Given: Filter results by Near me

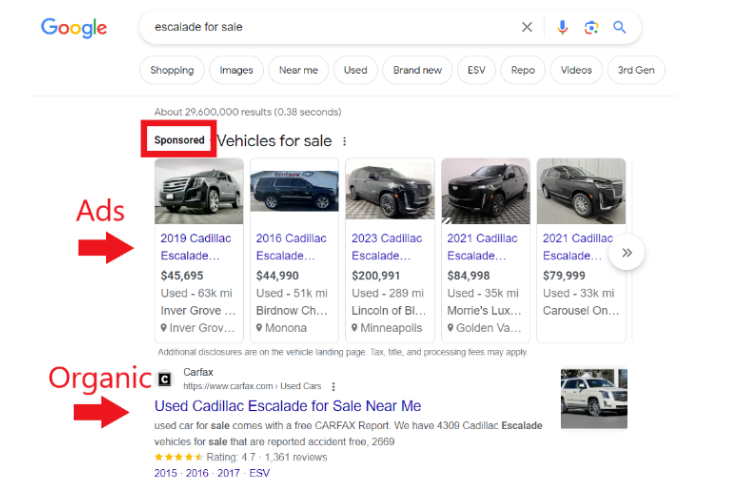Looking at the screenshot, I should pyautogui.click(x=298, y=70).
